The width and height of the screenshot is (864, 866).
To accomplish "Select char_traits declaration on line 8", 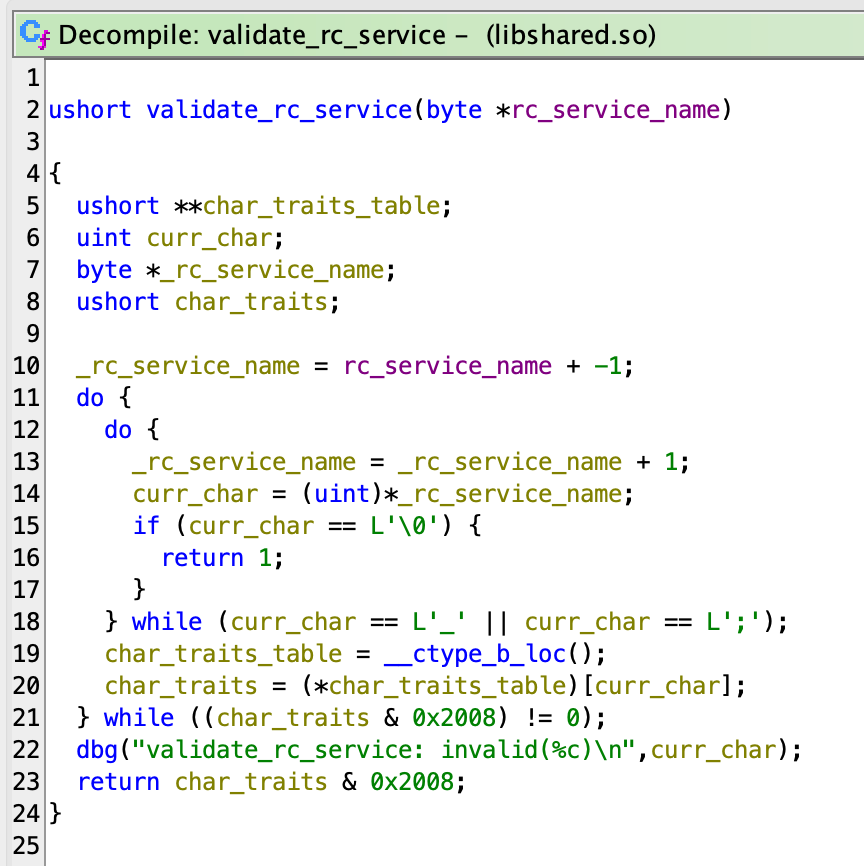I will click(251, 302).
